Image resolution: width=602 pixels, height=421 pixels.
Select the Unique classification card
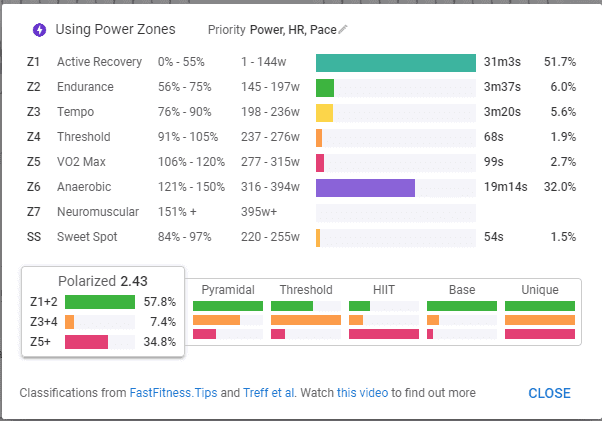(x=540, y=314)
